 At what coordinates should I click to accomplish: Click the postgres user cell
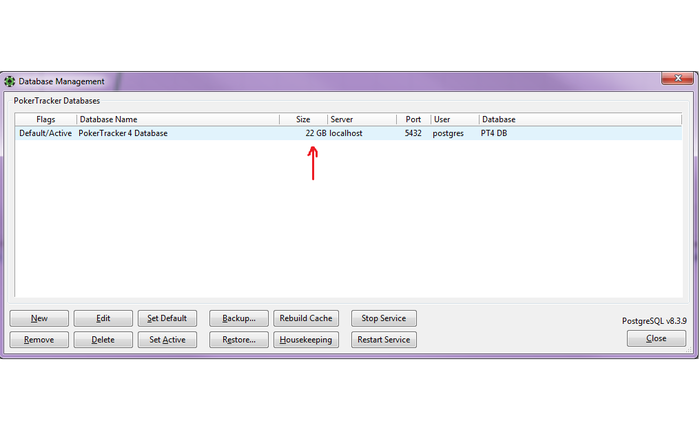click(x=448, y=133)
